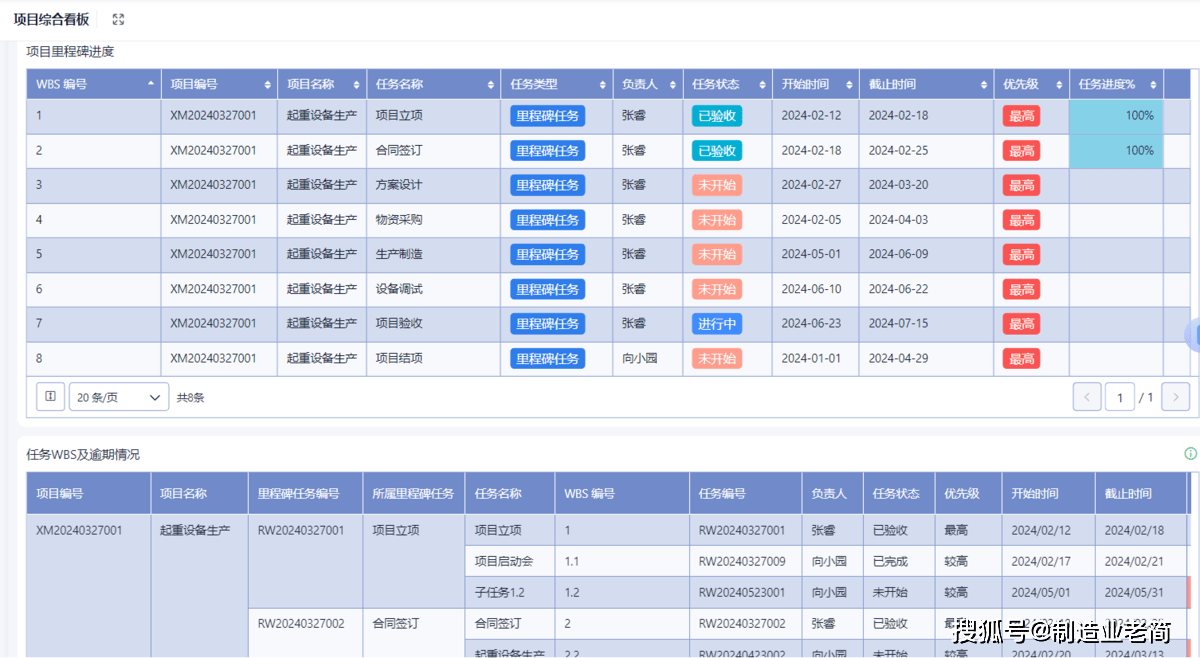Image resolution: width=1200 pixels, height=658 pixels.
Task: Sort by WBS 编号 column arrow
Action: pos(151,84)
